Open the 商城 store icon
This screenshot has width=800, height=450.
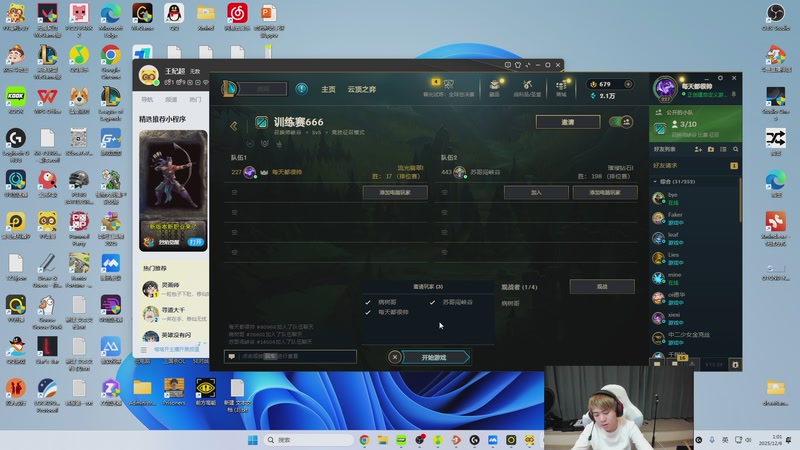(561, 87)
